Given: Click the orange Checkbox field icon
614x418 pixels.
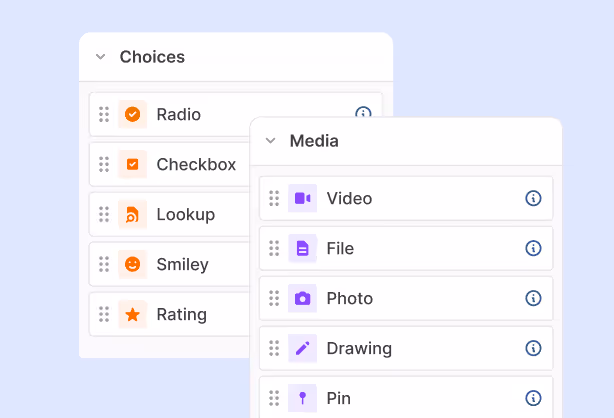Looking at the screenshot, I should 132,164.
